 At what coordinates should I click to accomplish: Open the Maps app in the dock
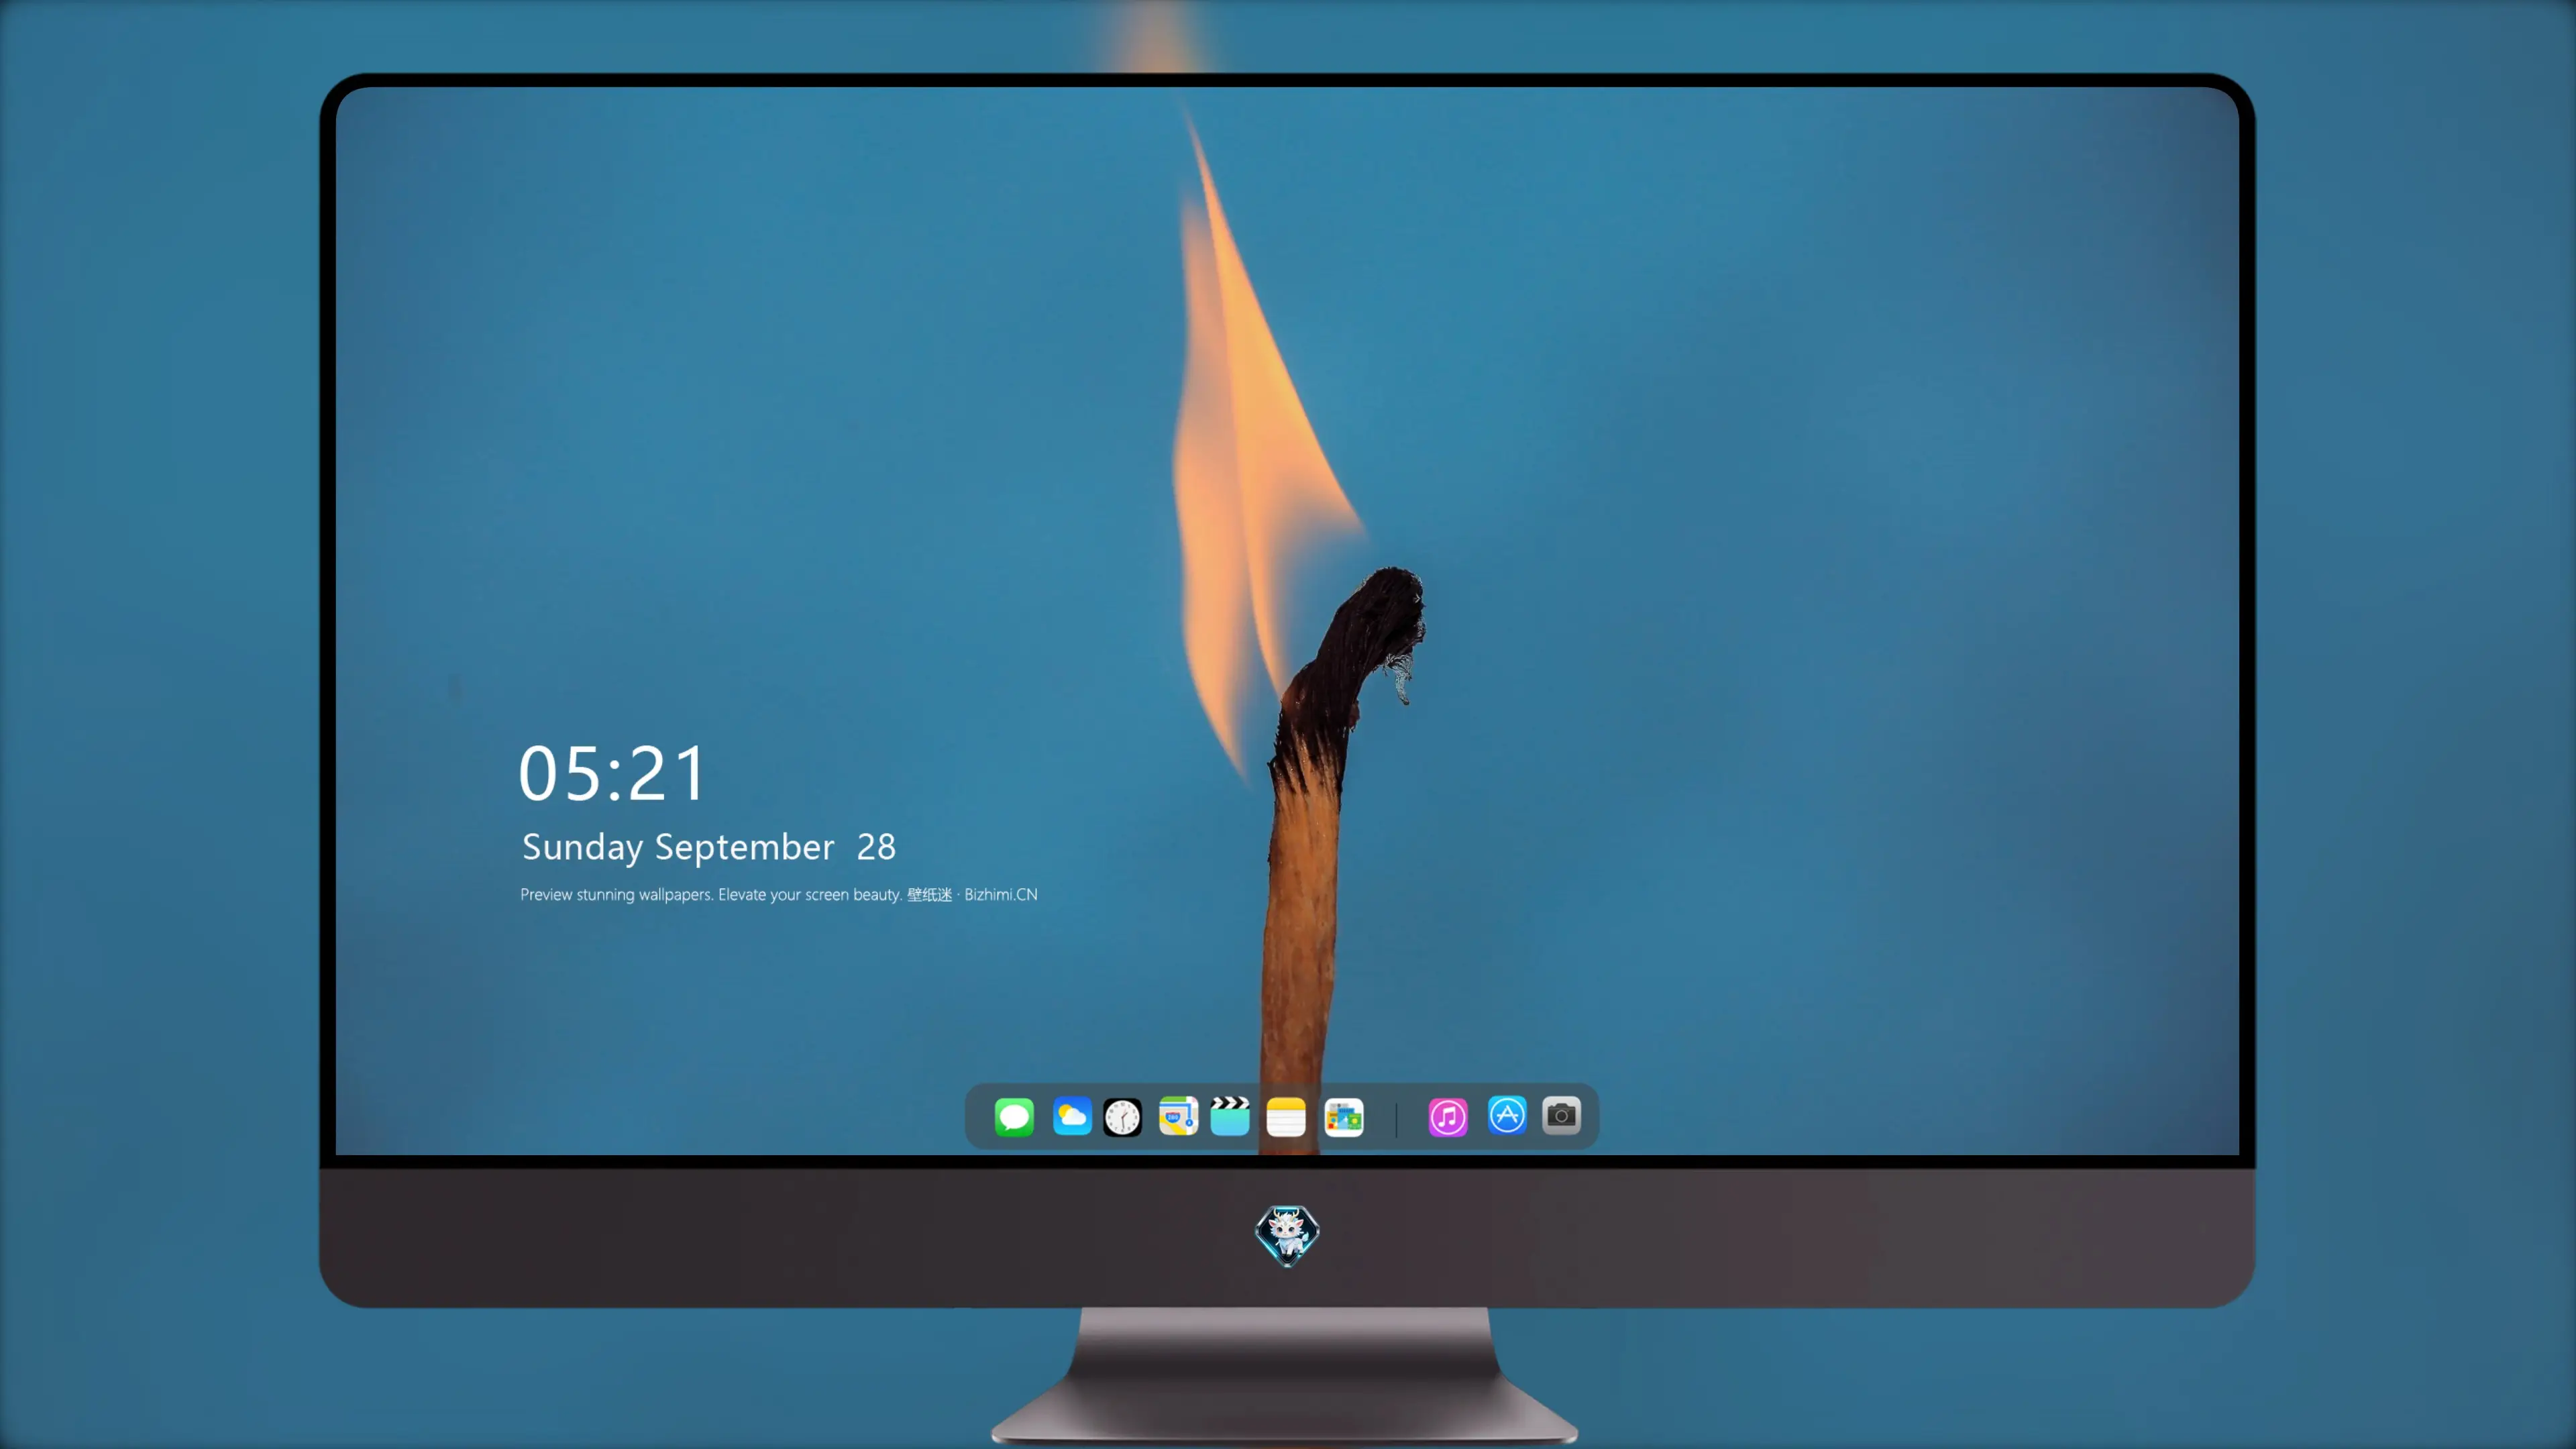[x=1178, y=1116]
